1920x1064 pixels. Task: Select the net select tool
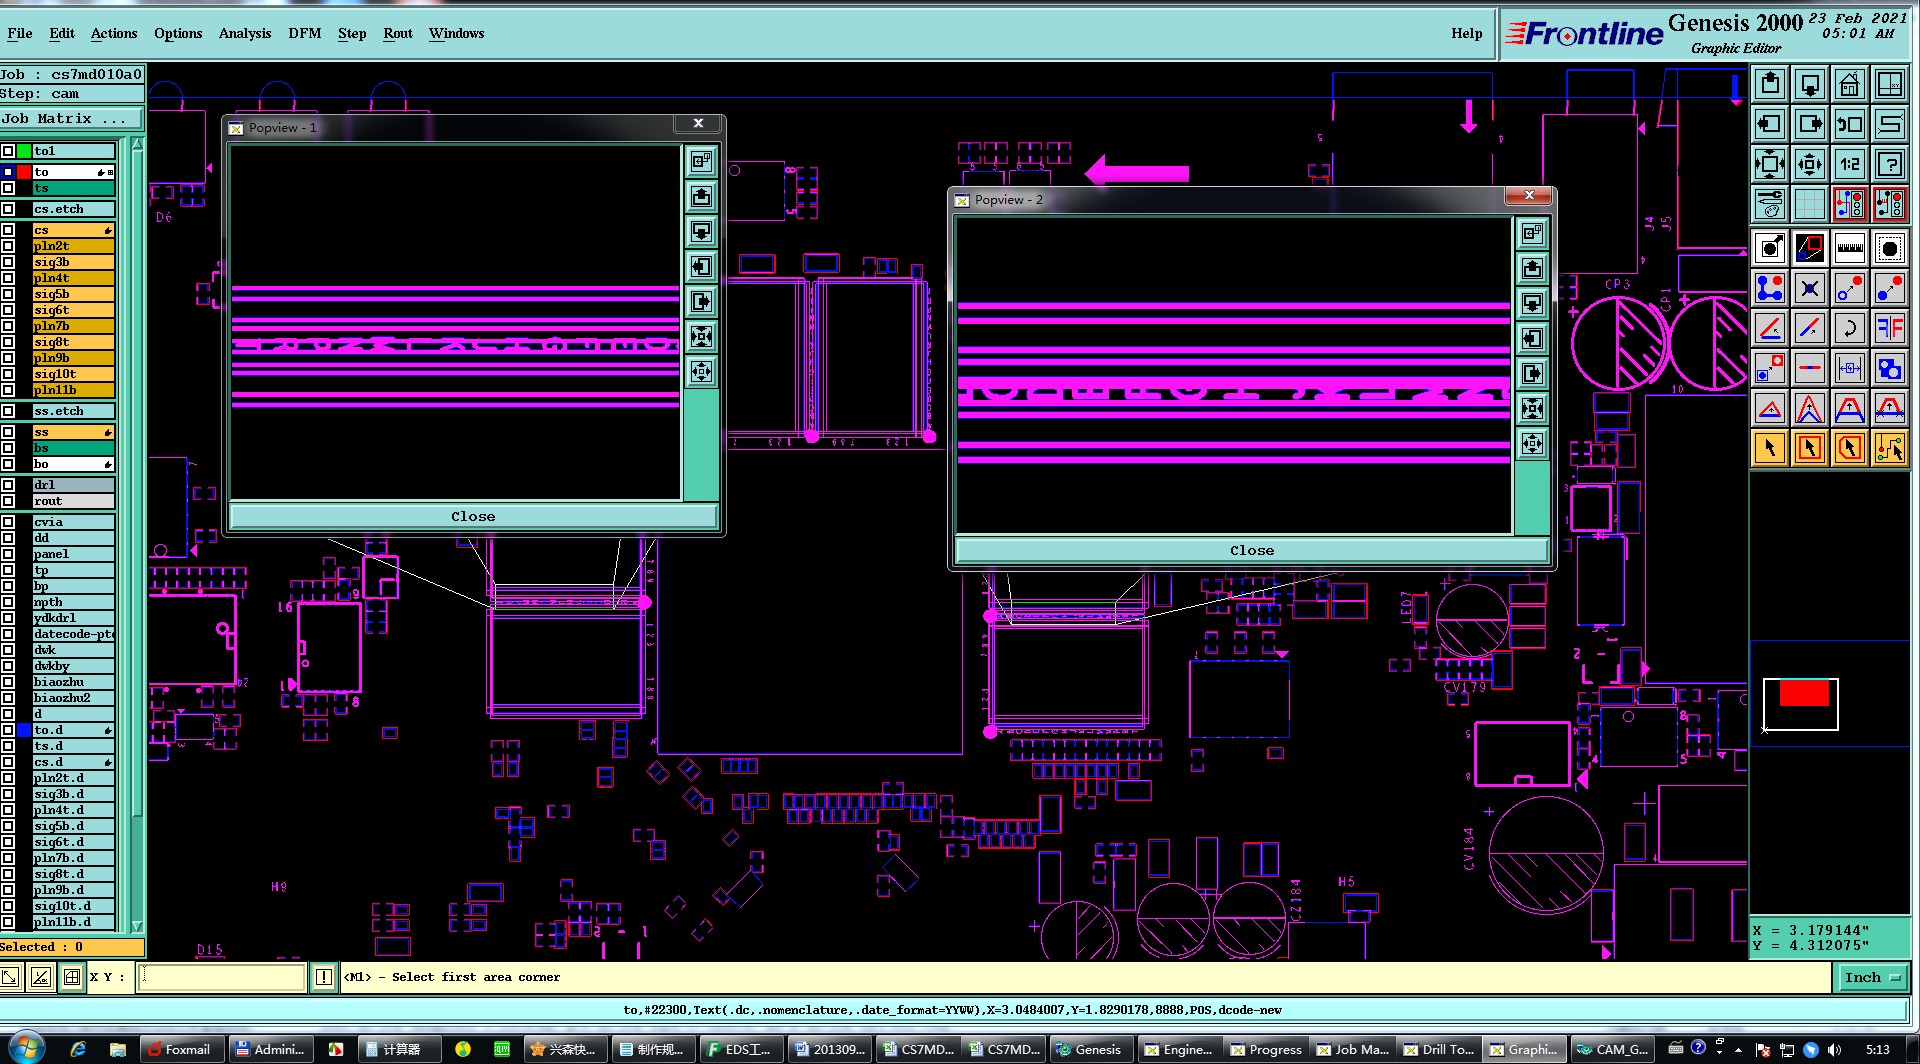(x=1890, y=448)
